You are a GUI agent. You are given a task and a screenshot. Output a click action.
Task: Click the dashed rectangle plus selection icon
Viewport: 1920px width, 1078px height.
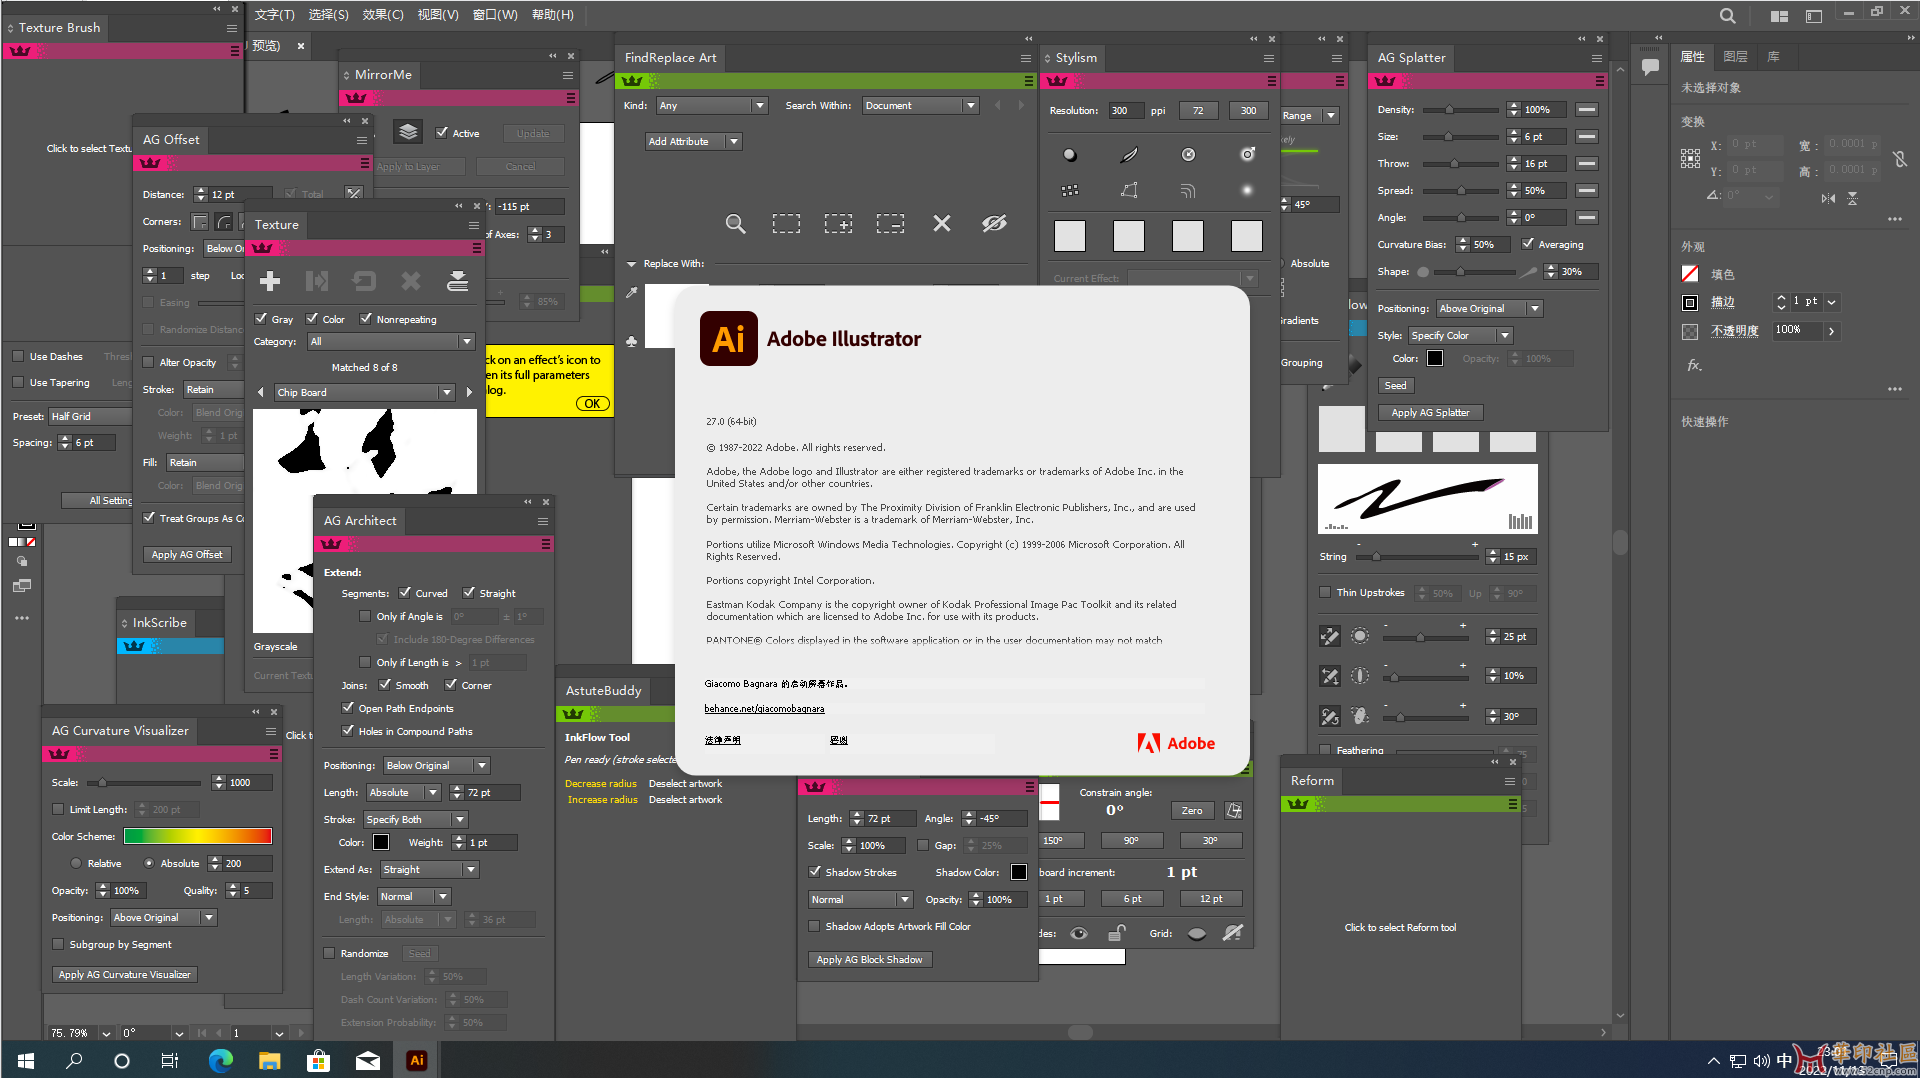pyautogui.click(x=838, y=224)
